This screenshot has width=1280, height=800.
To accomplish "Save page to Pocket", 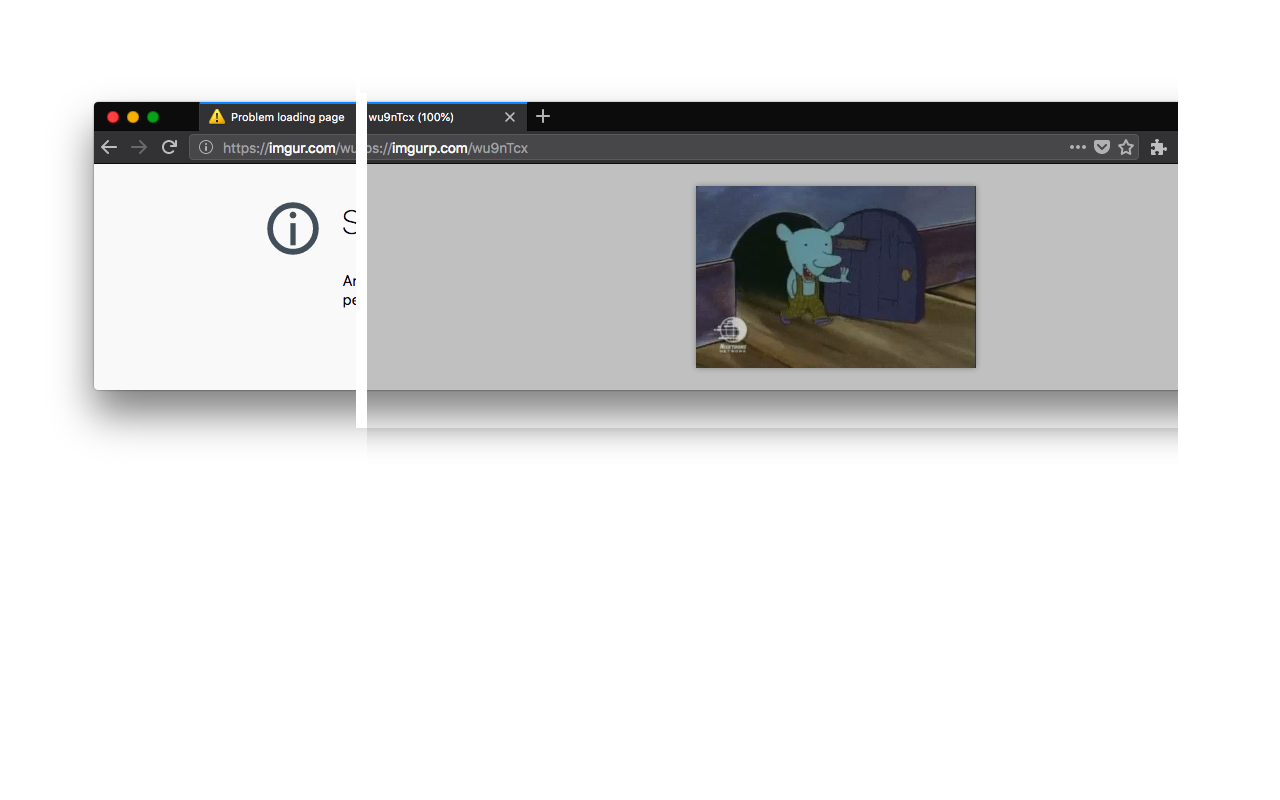I will (x=1102, y=147).
